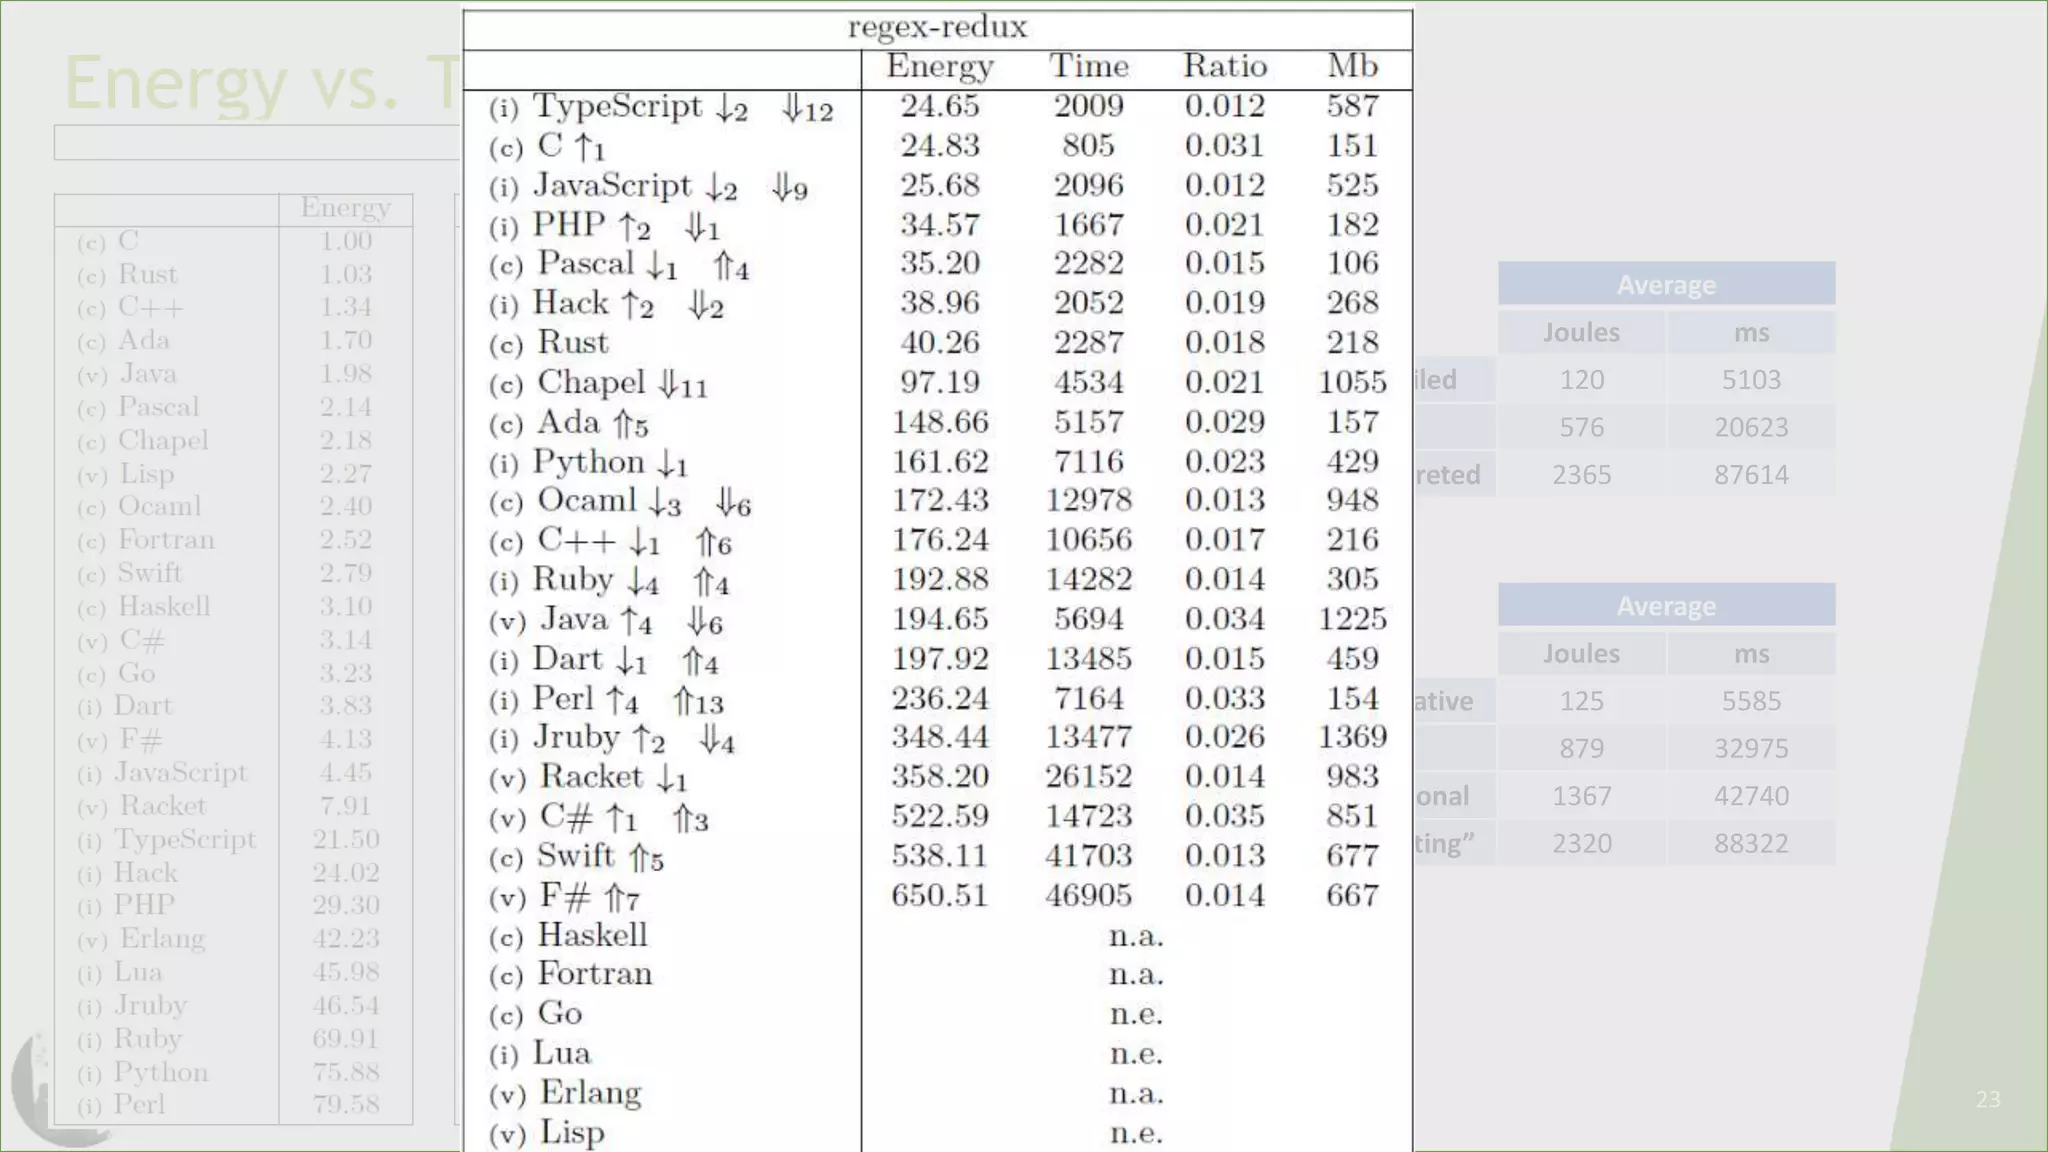
Task: Click the Energy column header in regex-redux table
Action: click(x=940, y=67)
